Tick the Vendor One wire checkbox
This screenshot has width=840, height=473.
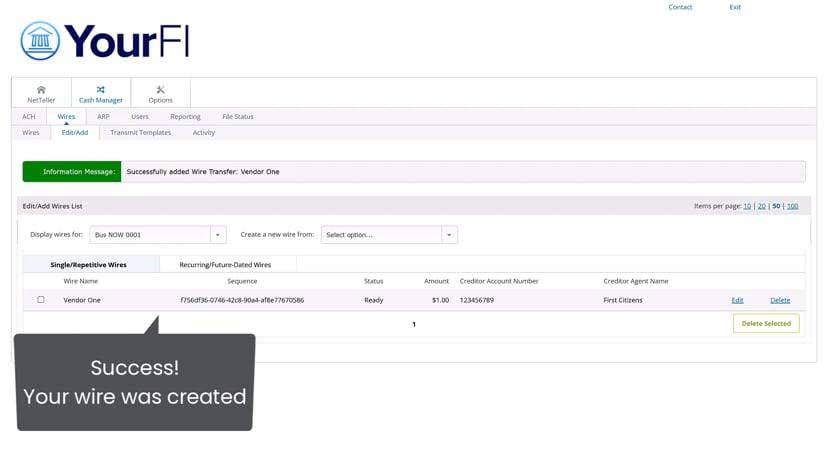[x=41, y=300]
